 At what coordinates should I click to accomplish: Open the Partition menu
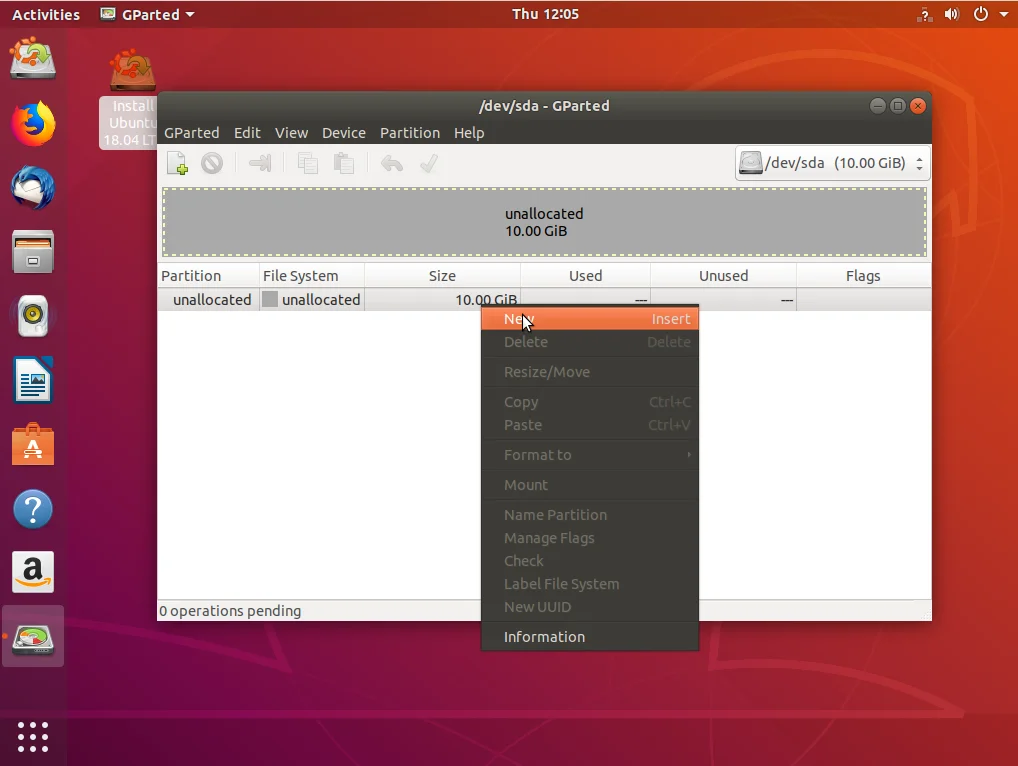pyautogui.click(x=409, y=133)
